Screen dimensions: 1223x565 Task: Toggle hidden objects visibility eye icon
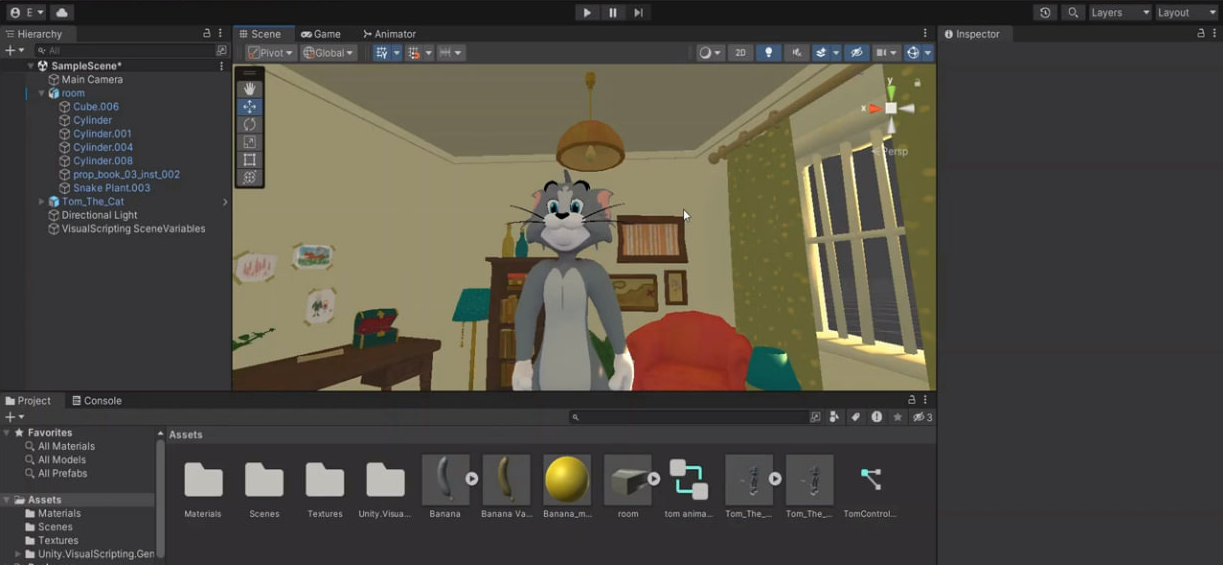coord(856,53)
